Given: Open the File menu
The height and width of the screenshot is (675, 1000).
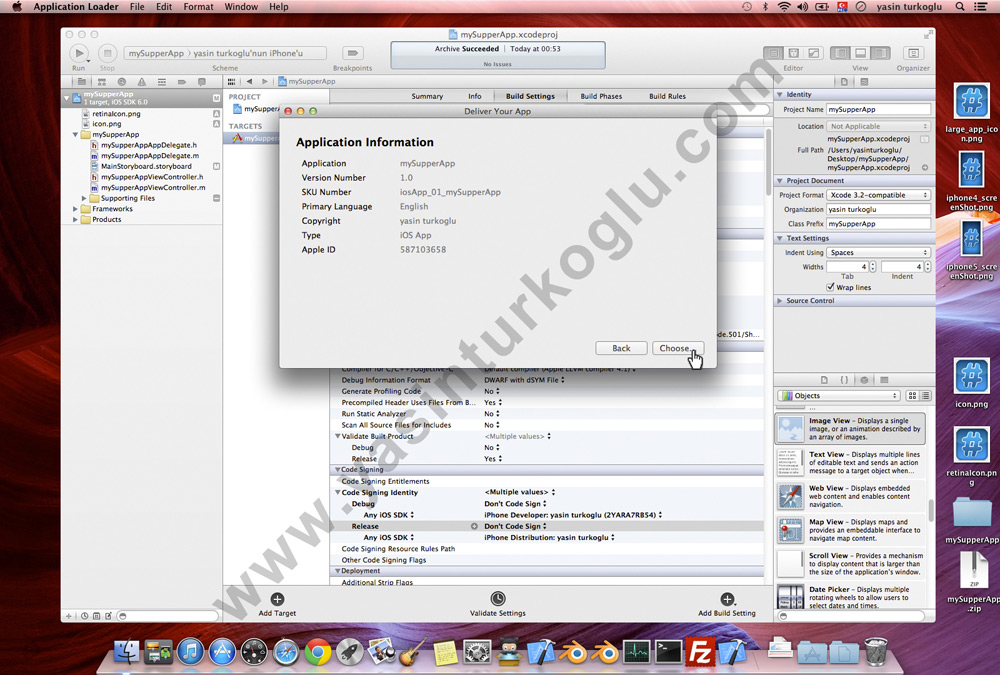Looking at the screenshot, I should pyautogui.click(x=137, y=6).
